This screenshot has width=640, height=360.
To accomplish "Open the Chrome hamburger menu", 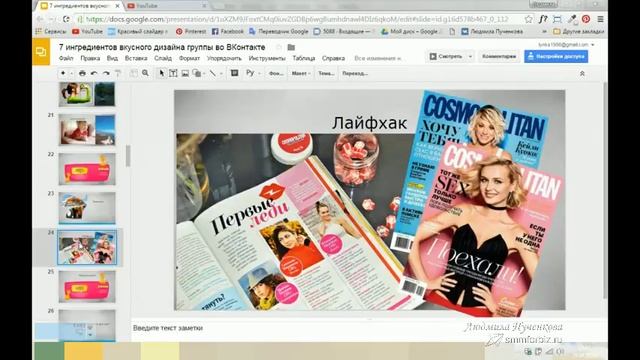I will tap(600, 19).
